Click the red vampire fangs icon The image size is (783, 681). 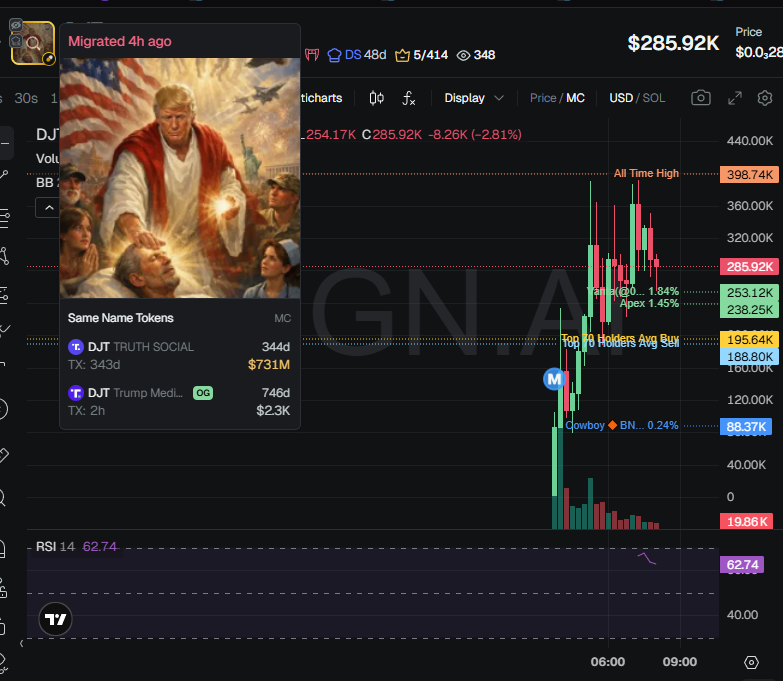[312, 55]
